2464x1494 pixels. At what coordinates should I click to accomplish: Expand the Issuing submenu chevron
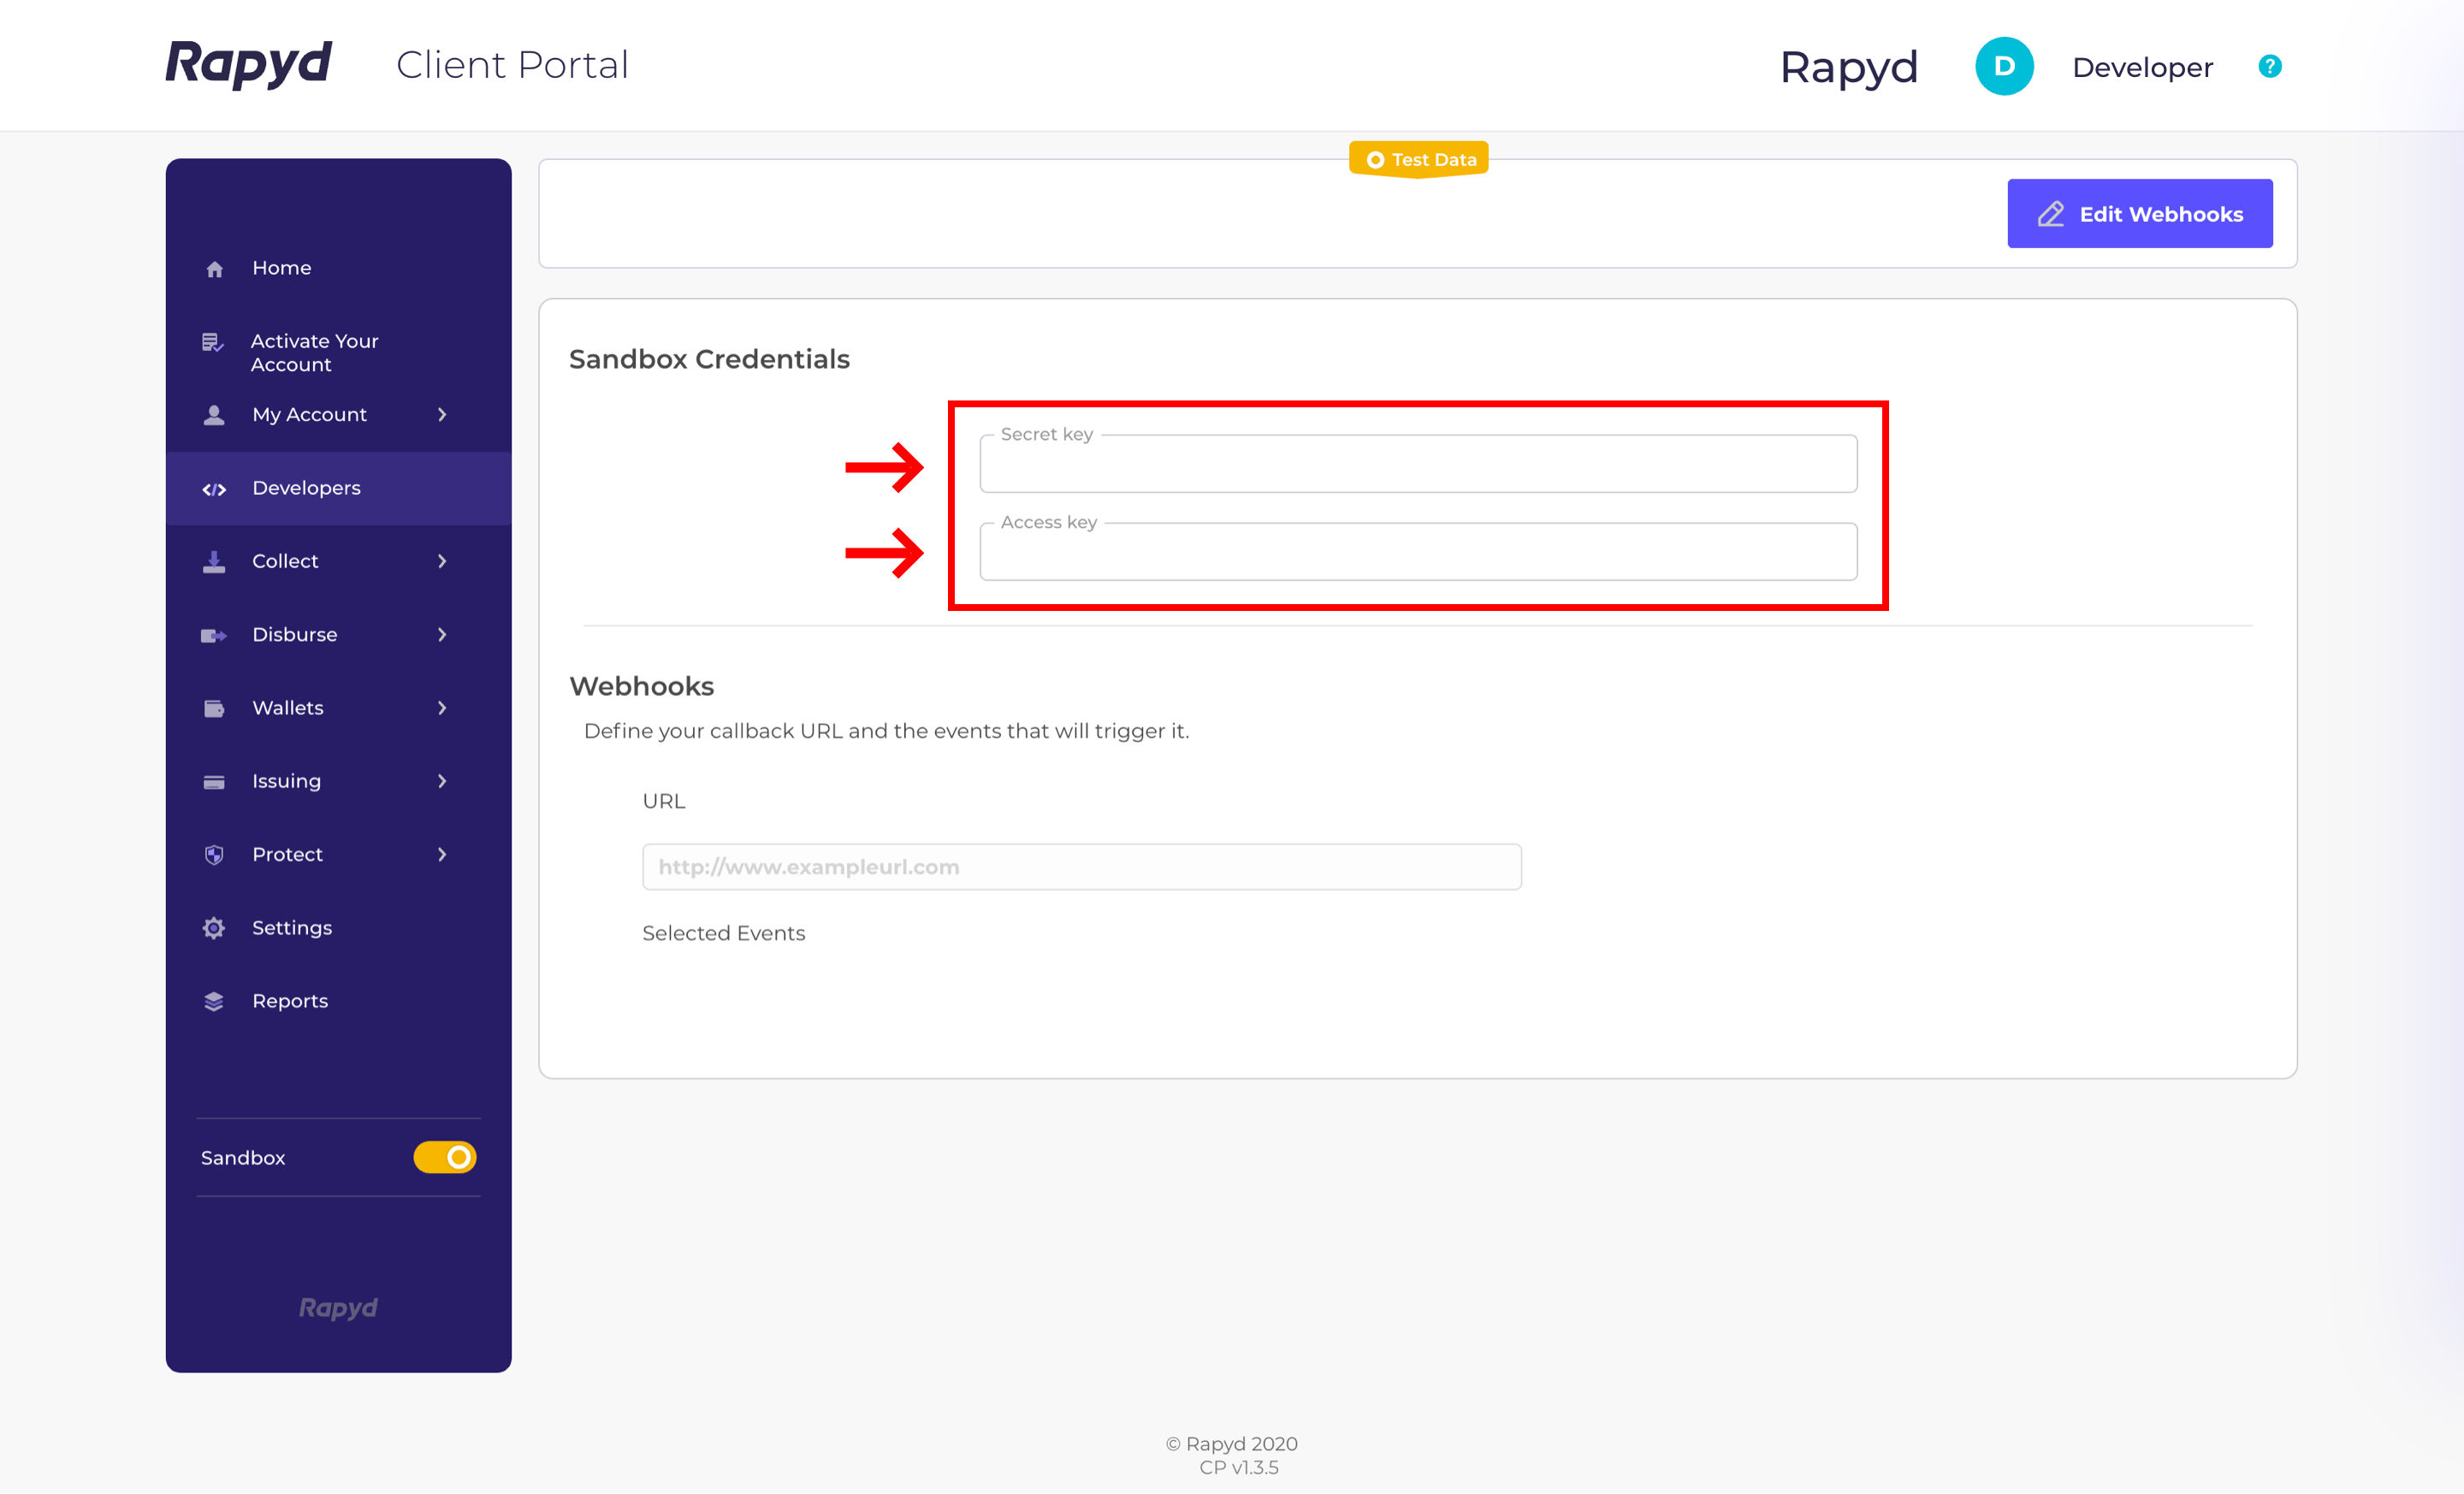[442, 781]
